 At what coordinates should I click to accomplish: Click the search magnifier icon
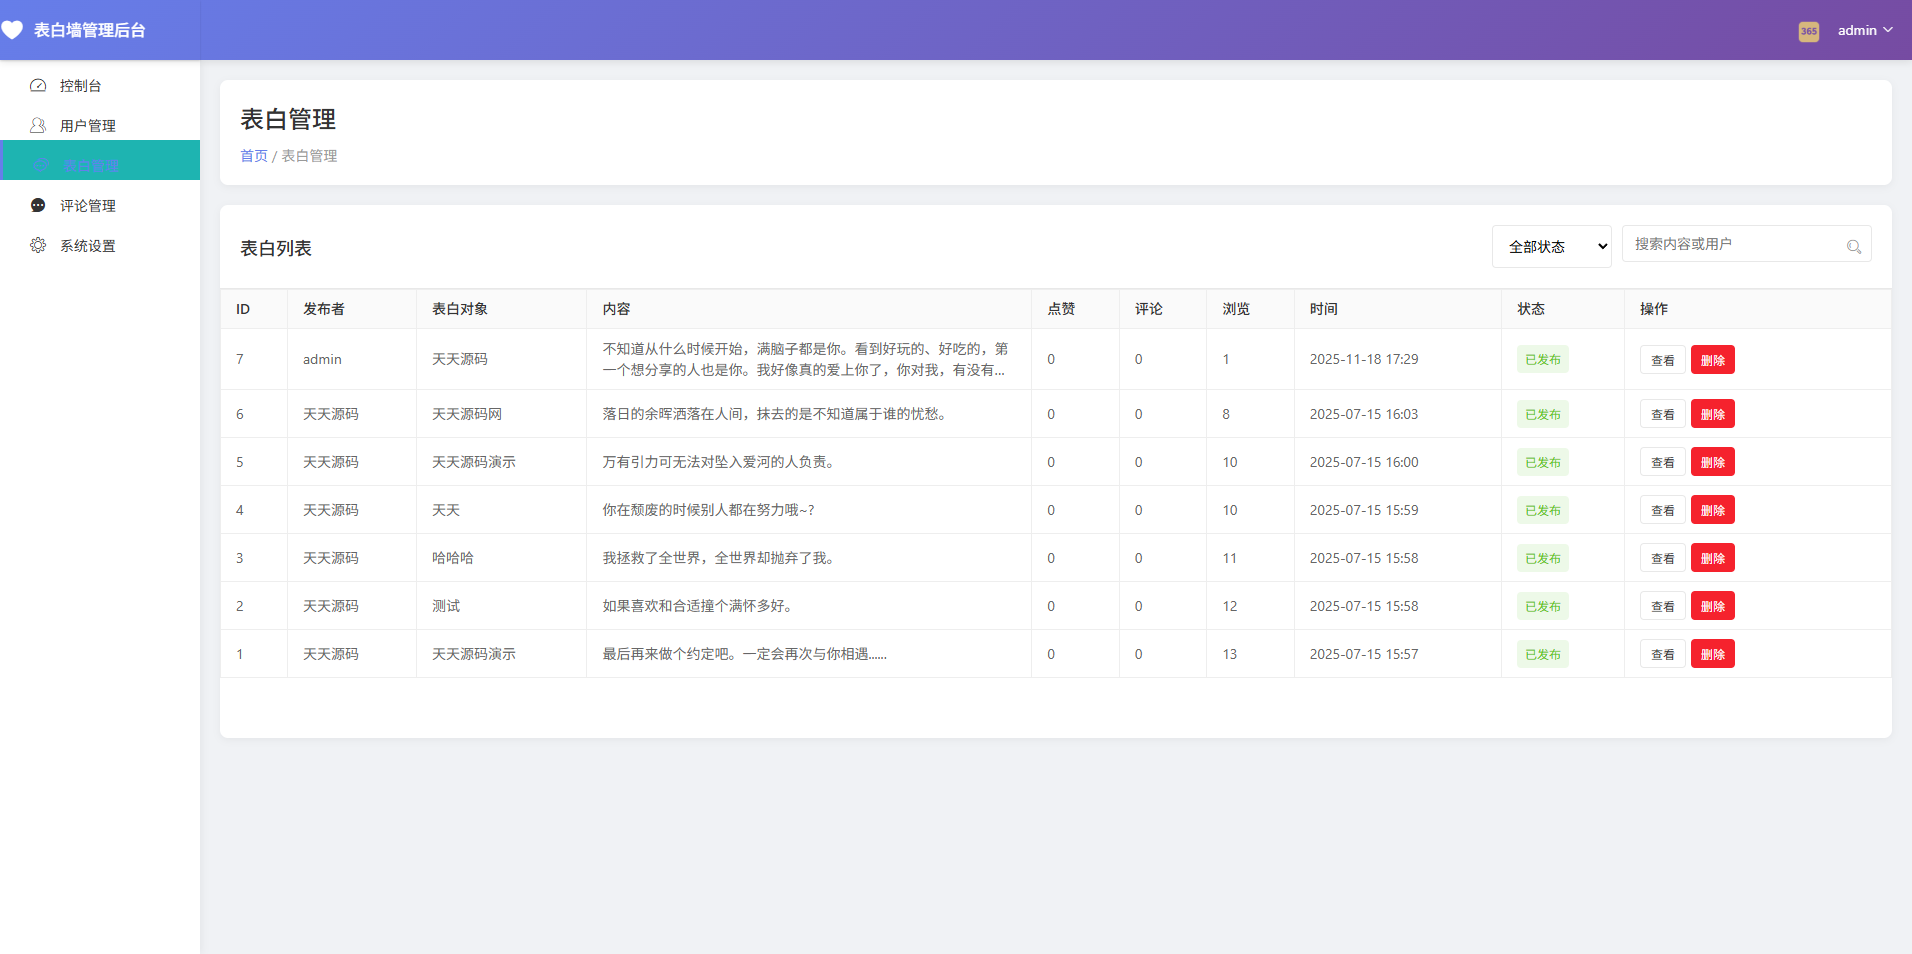[1853, 244]
